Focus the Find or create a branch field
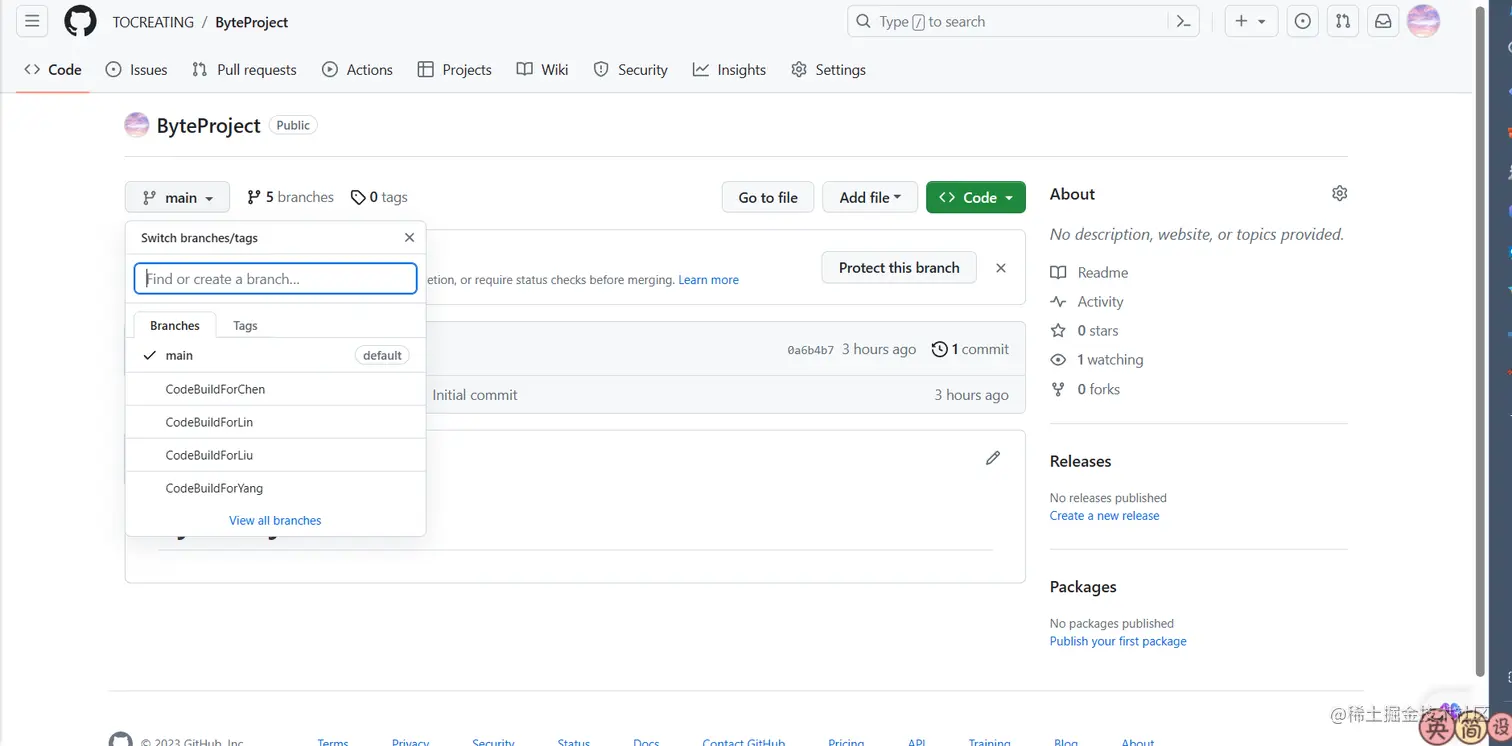Viewport: 1512px width, 746px height. (275, 278)
